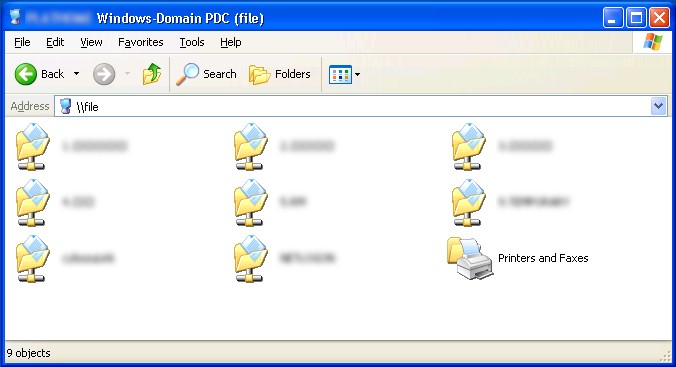The image size is (676, 367).
Task: Select the NETLOGON network share folder
Action: (x=284, y=258)
